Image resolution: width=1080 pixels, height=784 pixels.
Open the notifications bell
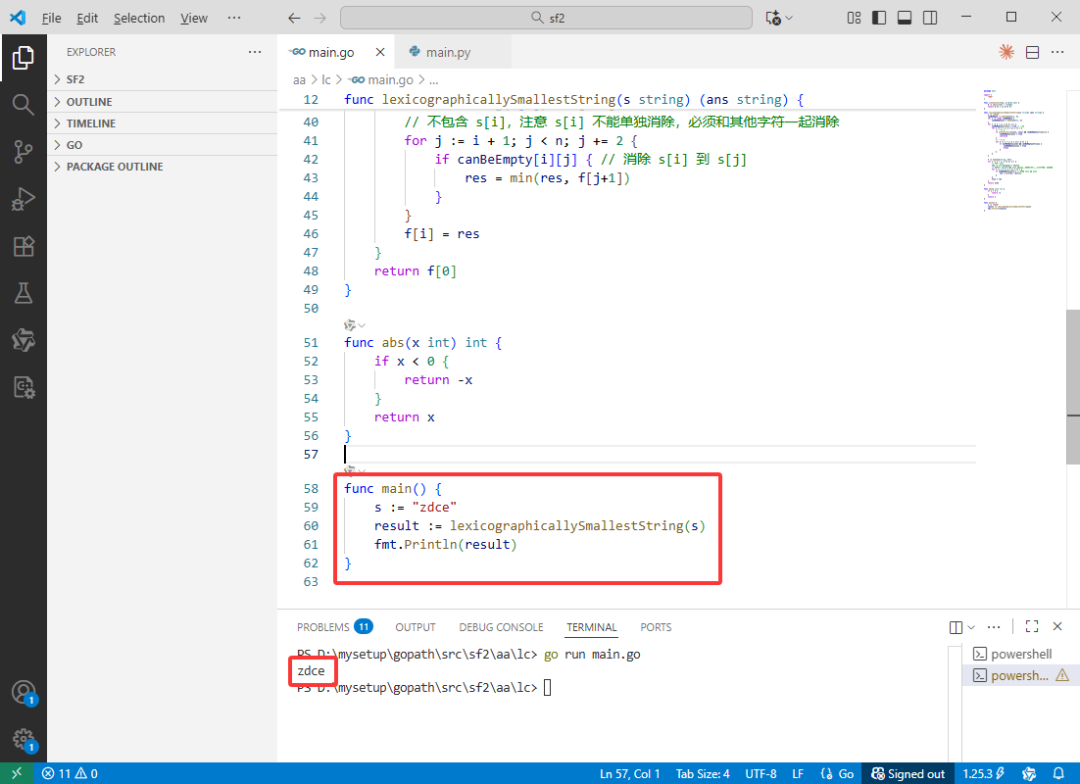click(x=1059, y=774)
